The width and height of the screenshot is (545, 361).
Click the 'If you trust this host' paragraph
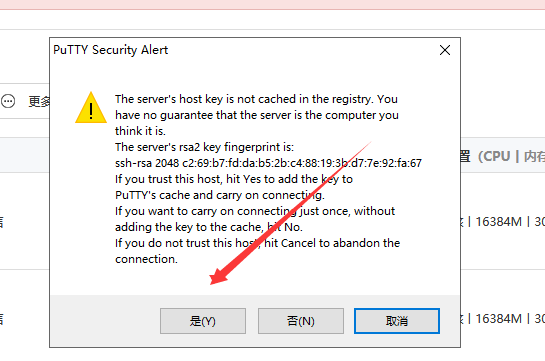pos(234,187)
